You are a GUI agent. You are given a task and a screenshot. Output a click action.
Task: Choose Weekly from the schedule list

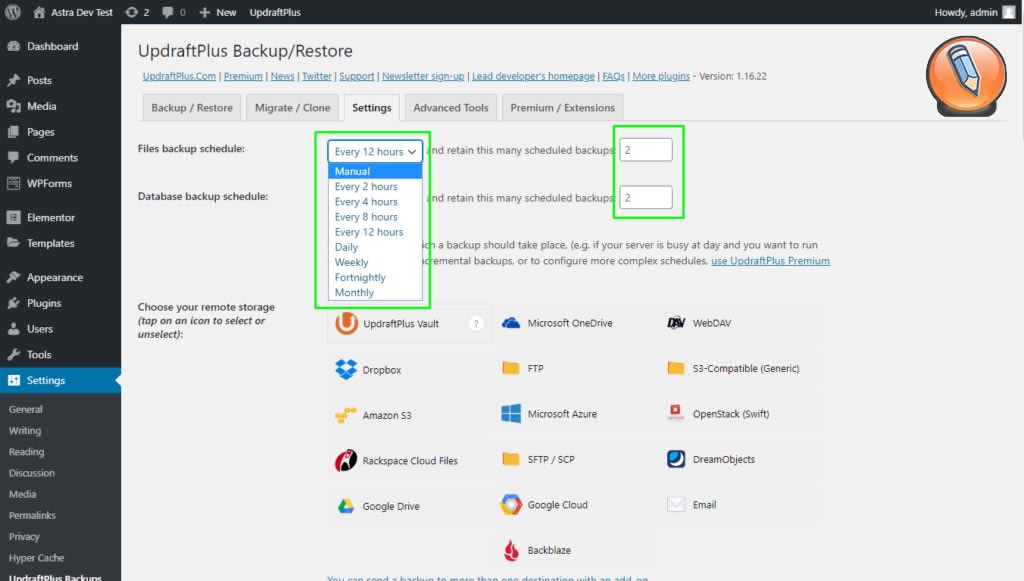(375, 262)
